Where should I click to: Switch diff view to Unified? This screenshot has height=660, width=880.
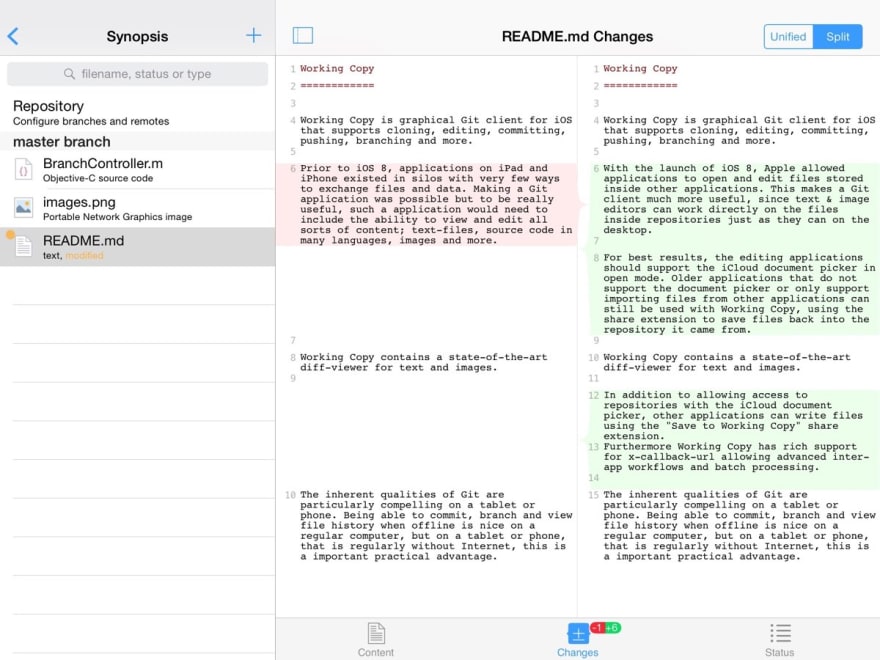tap(788, 36)
